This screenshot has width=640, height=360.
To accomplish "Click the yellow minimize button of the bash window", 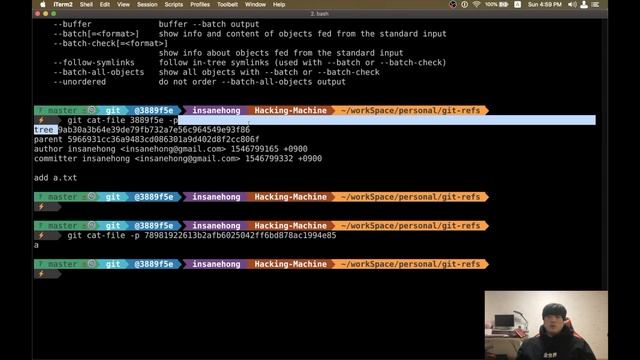I will [45, 13].
